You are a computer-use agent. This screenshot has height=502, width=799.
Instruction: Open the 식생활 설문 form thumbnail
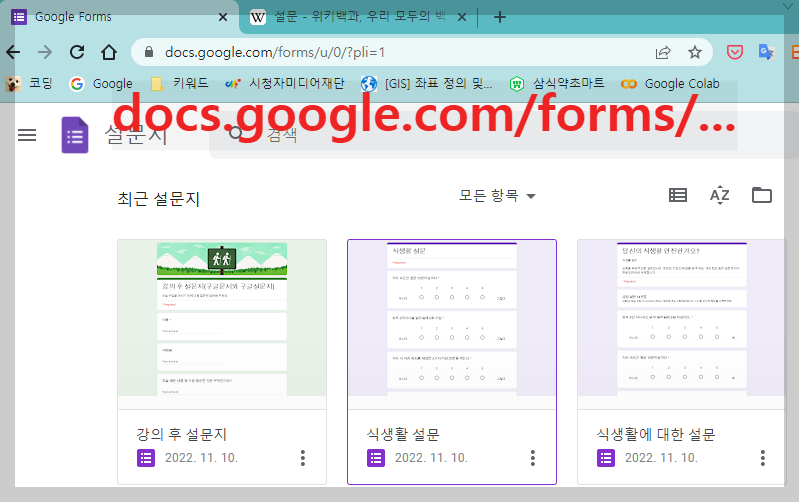coord(452,318)
